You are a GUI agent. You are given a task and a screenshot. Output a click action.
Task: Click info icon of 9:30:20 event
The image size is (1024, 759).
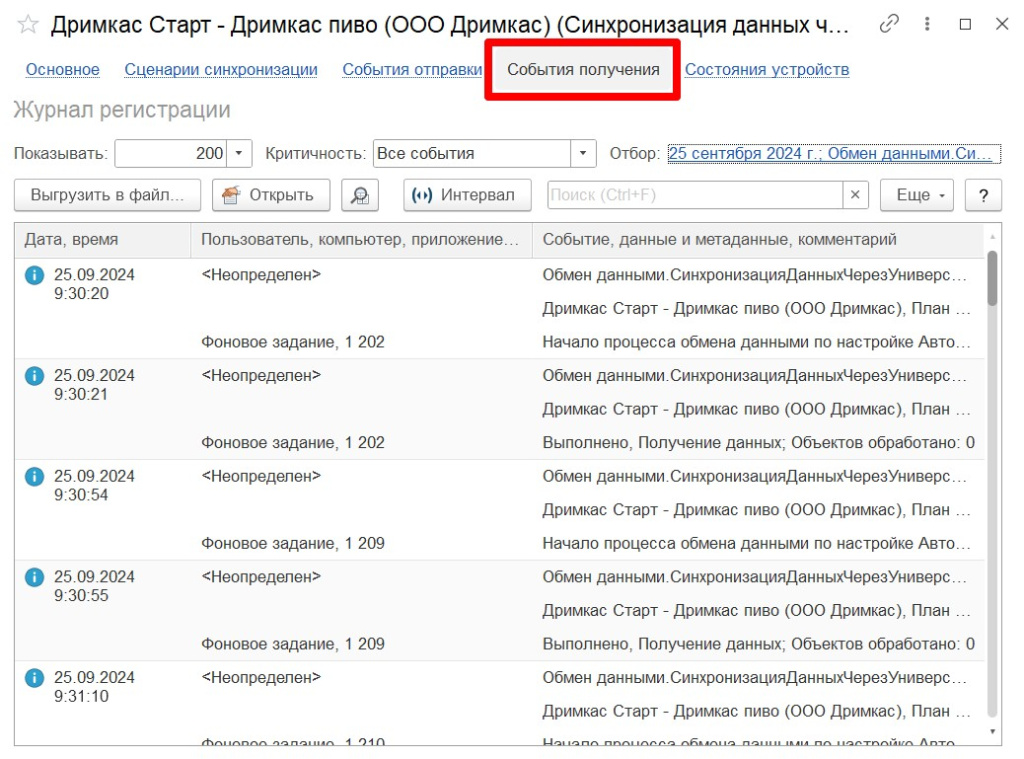pos(34,275)
